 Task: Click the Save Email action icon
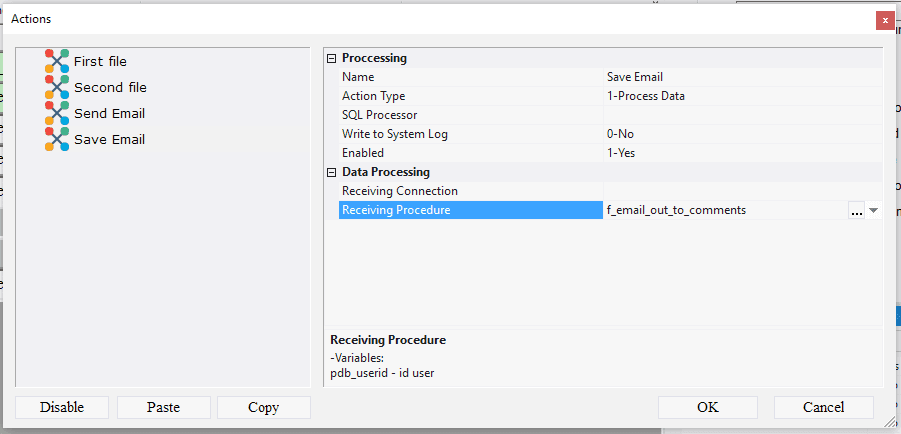pos(57,139)
